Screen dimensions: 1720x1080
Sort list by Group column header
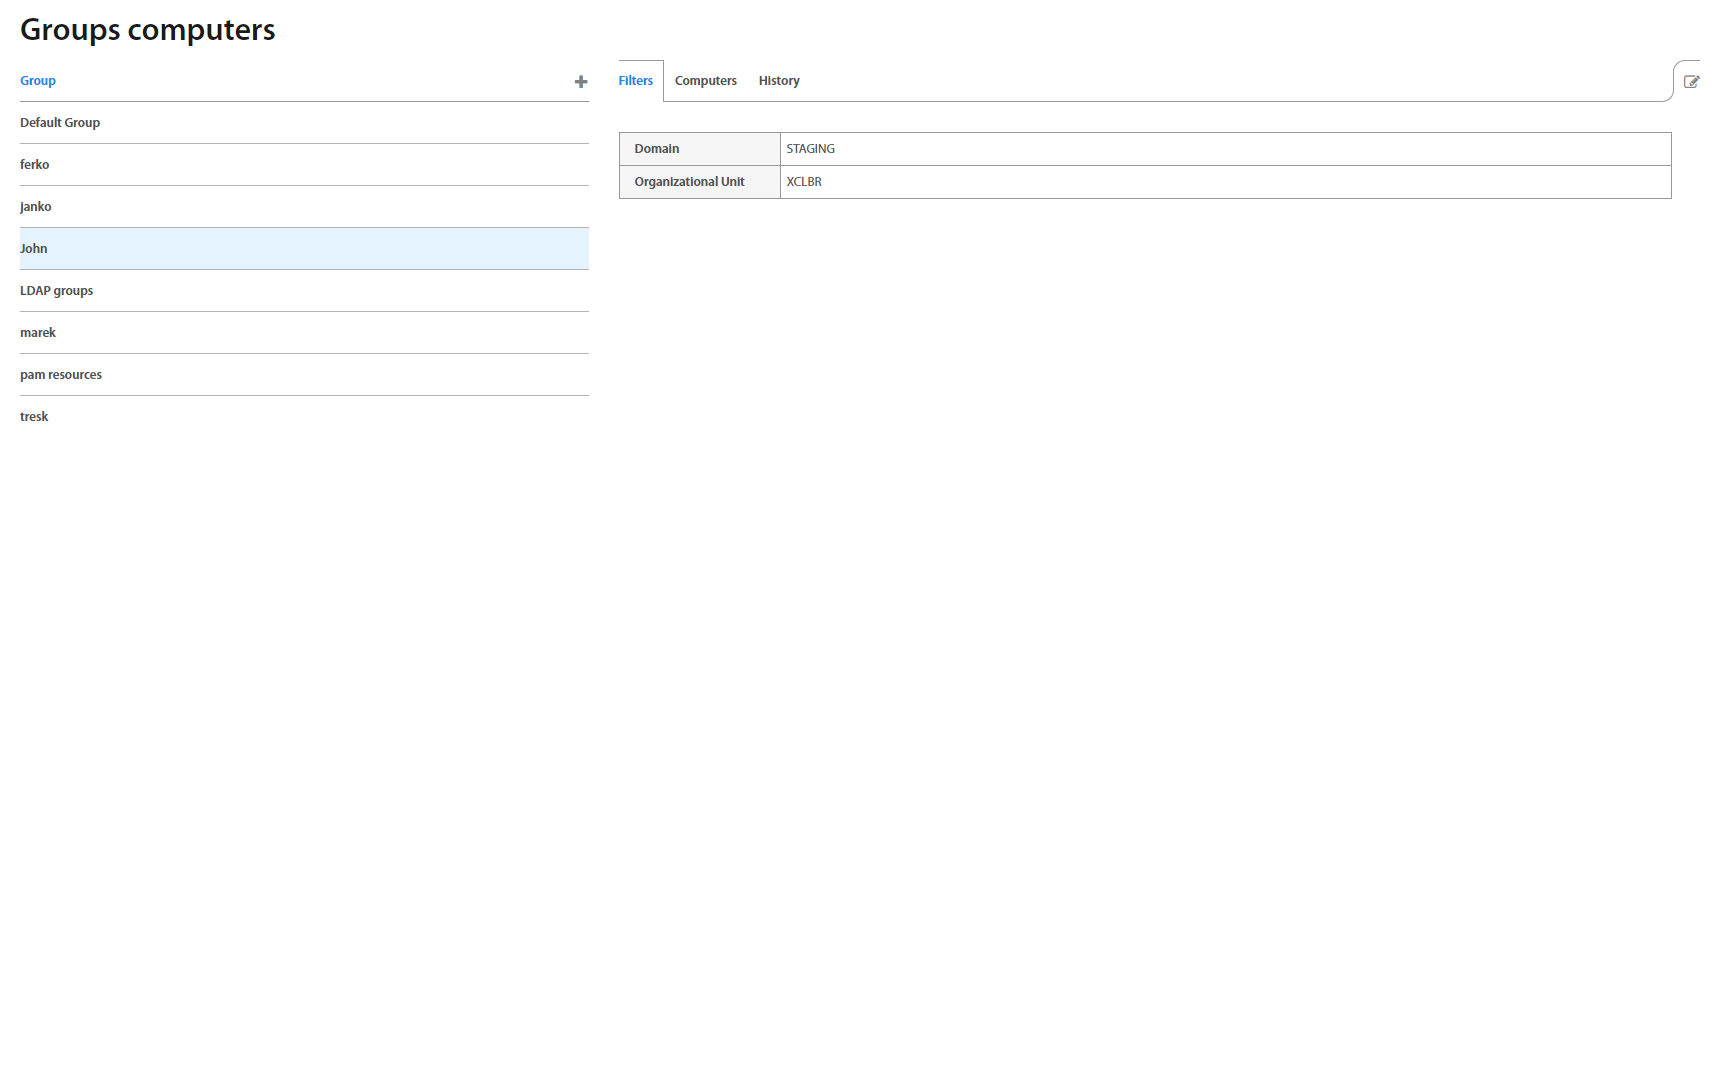38,81
